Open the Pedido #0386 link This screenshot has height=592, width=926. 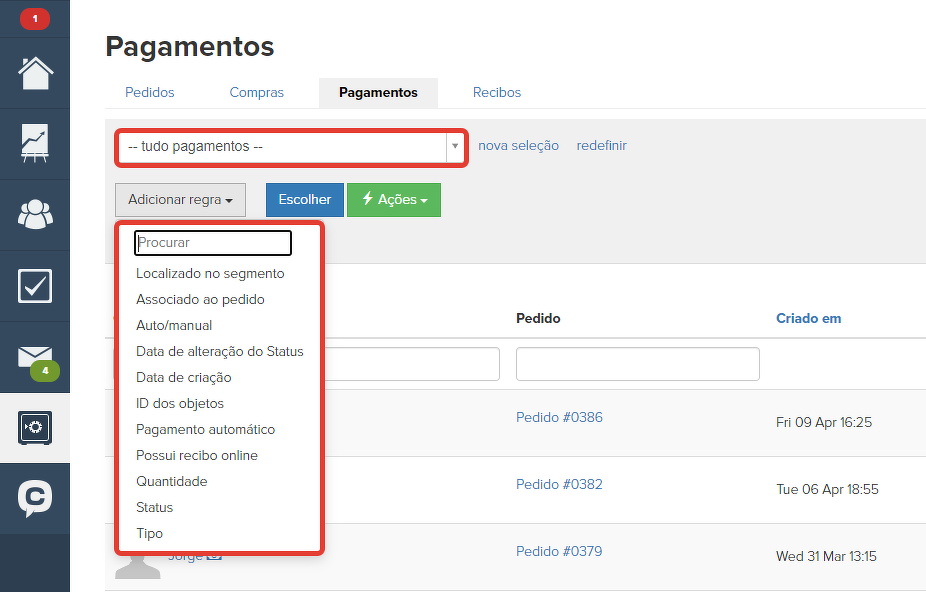(559, 418)
